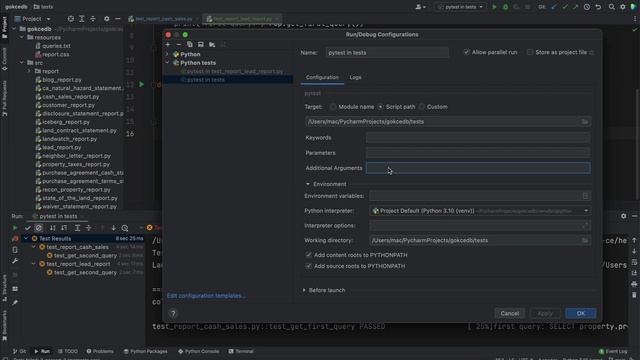Open TODO tool window tab
Image resolution: width=640 pixels, height=360 pixels.
68,351
